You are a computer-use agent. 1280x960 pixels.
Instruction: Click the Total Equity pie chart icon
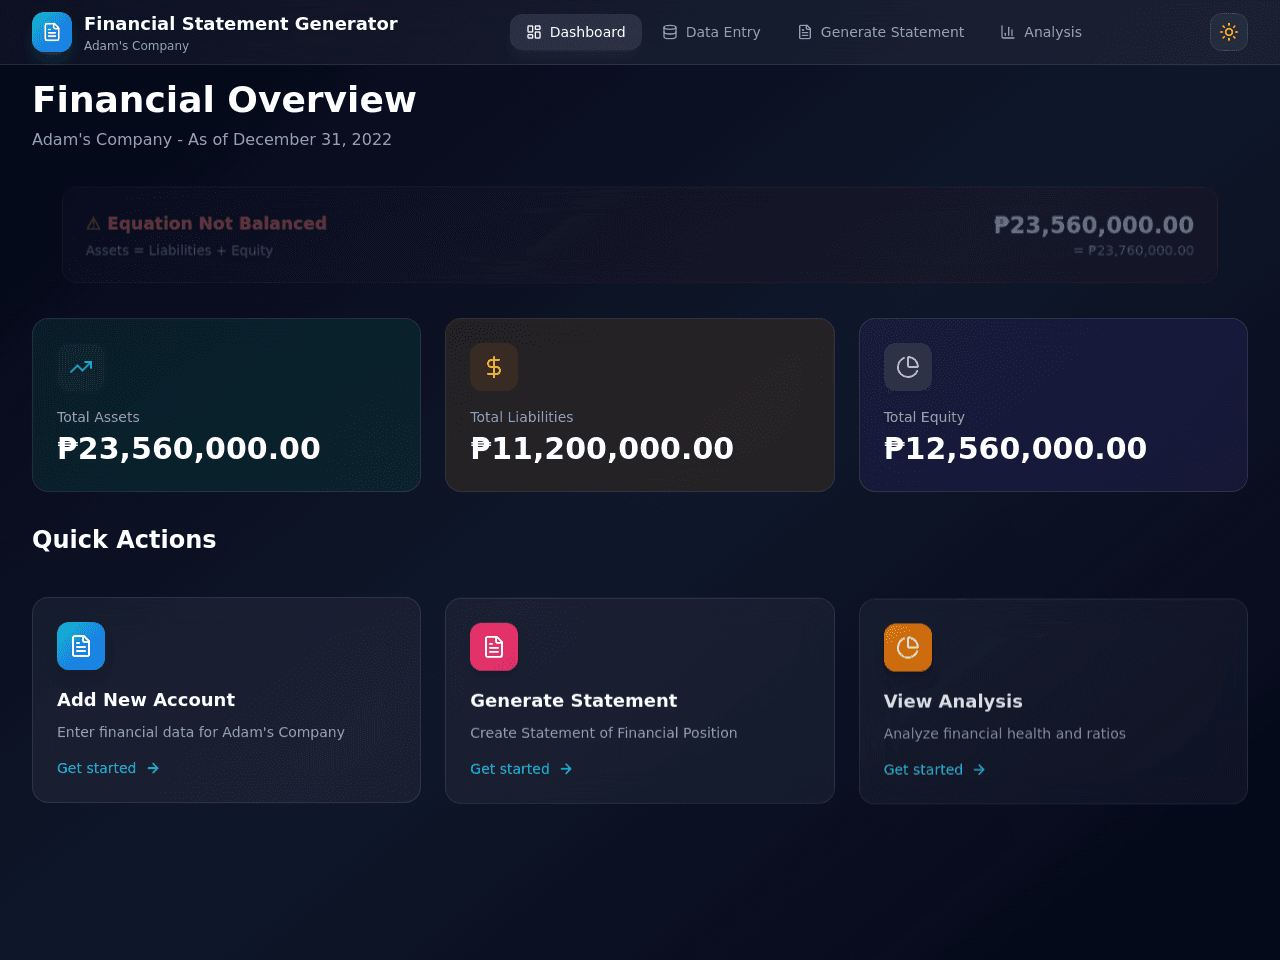[908, 367]
